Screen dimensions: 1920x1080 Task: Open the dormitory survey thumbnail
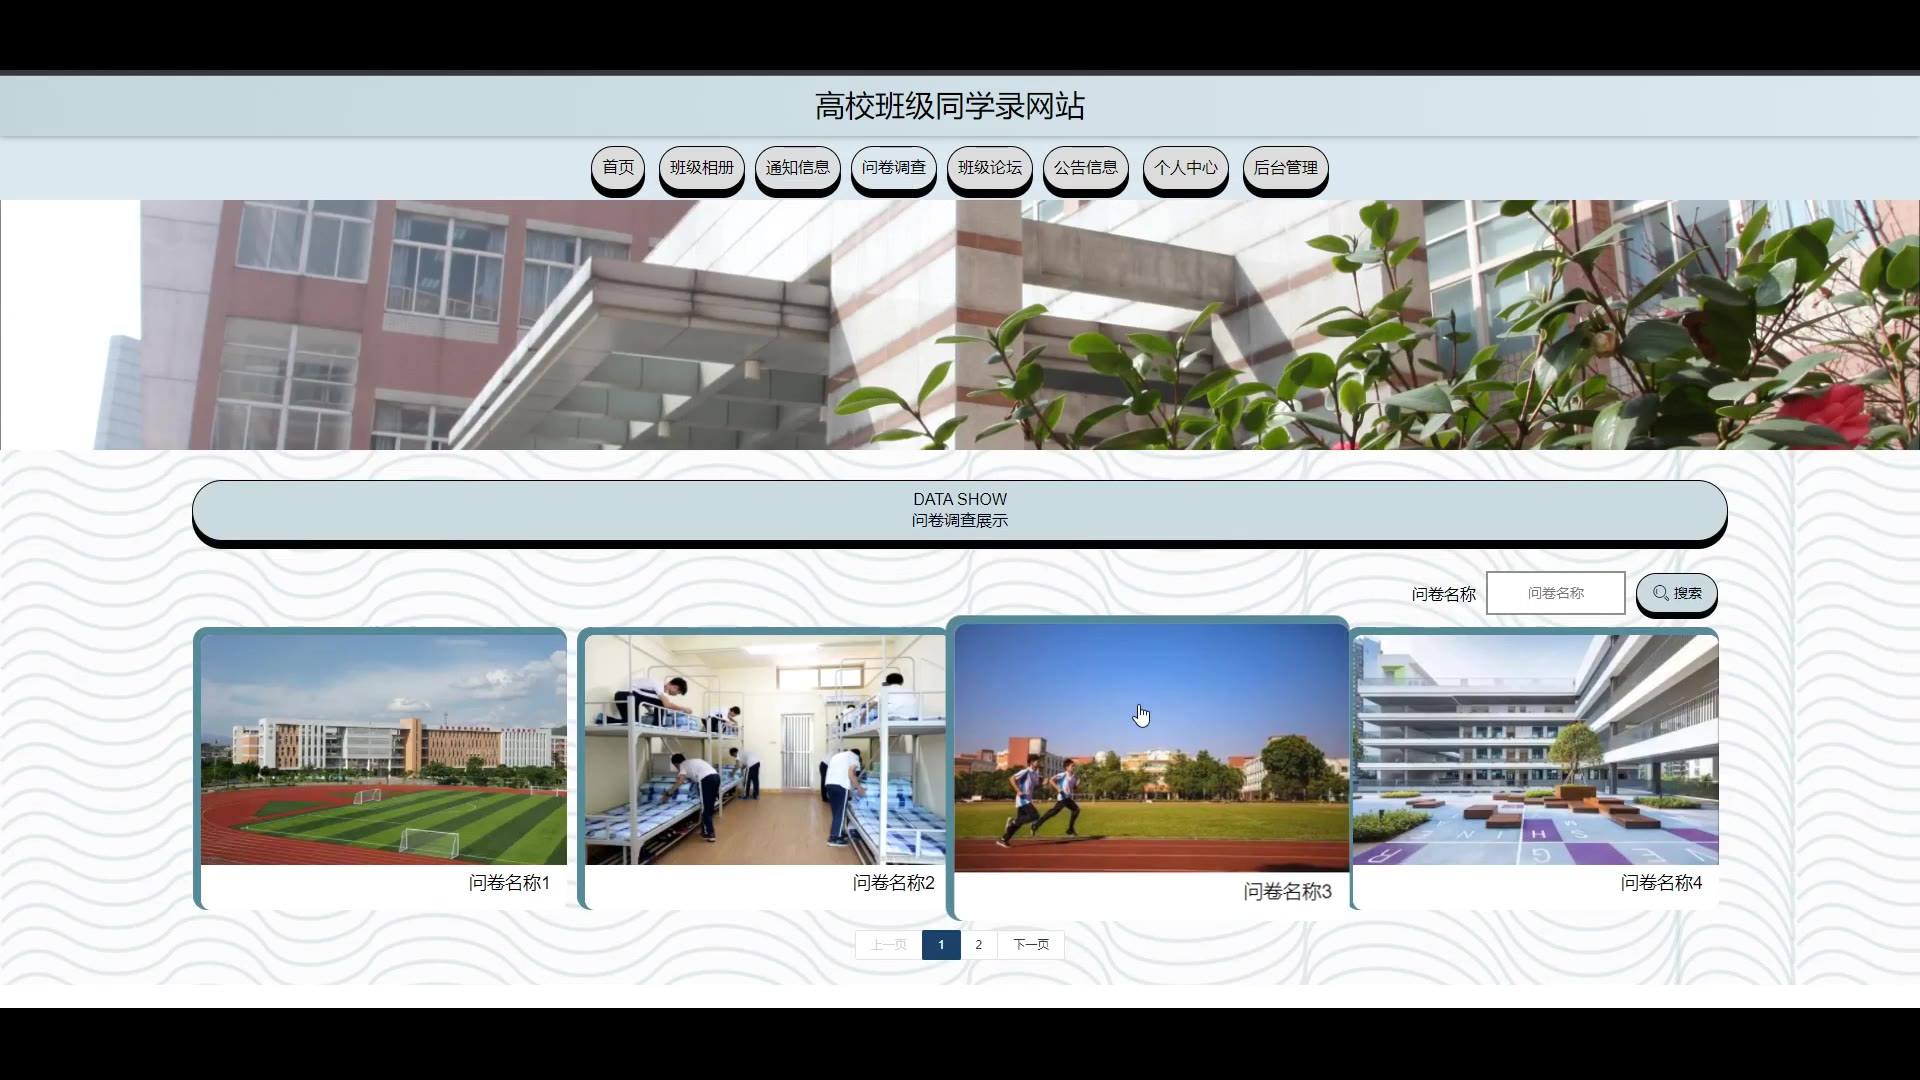765,750
